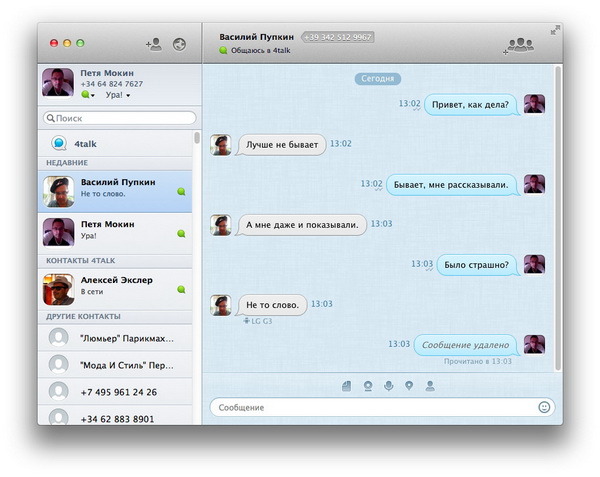Select the contact +7 495 961 24 26
This screenshot has height=477, width=600.
point(118,392)
